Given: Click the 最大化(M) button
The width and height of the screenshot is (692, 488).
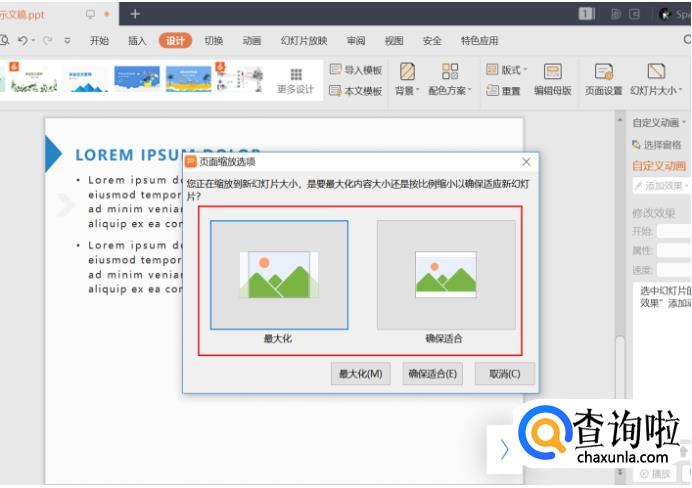Looking at the screenshot, I should click(x=361, y=374).
